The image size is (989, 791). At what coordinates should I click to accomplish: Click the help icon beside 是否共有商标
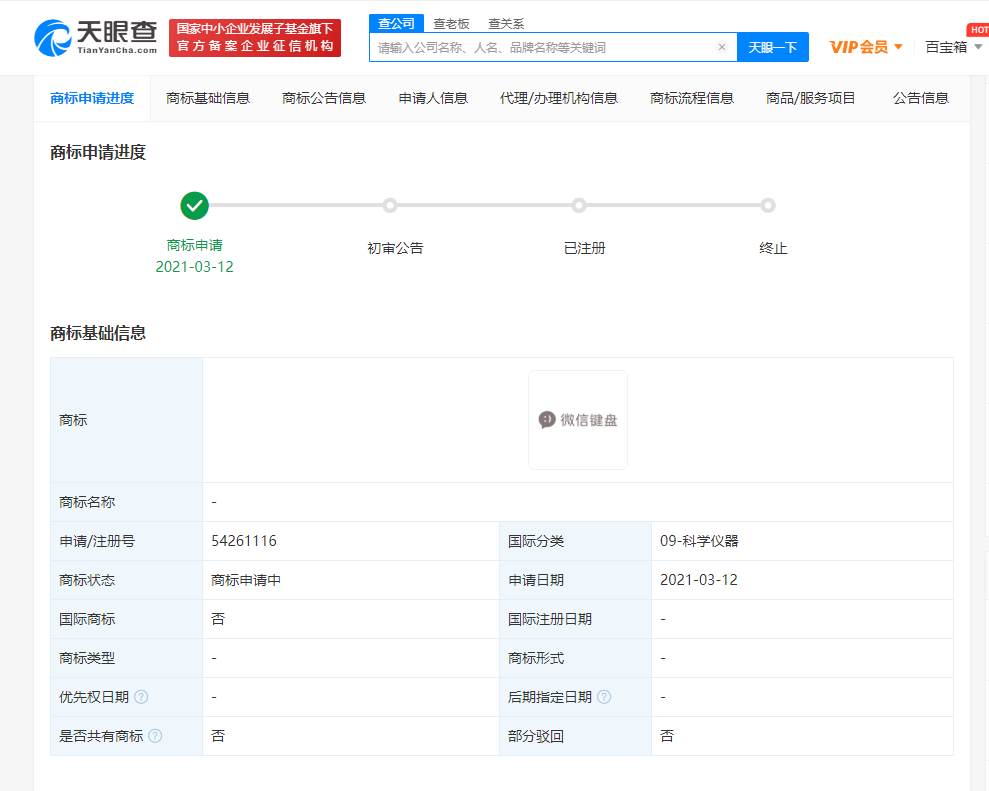[x=155, y=736]
